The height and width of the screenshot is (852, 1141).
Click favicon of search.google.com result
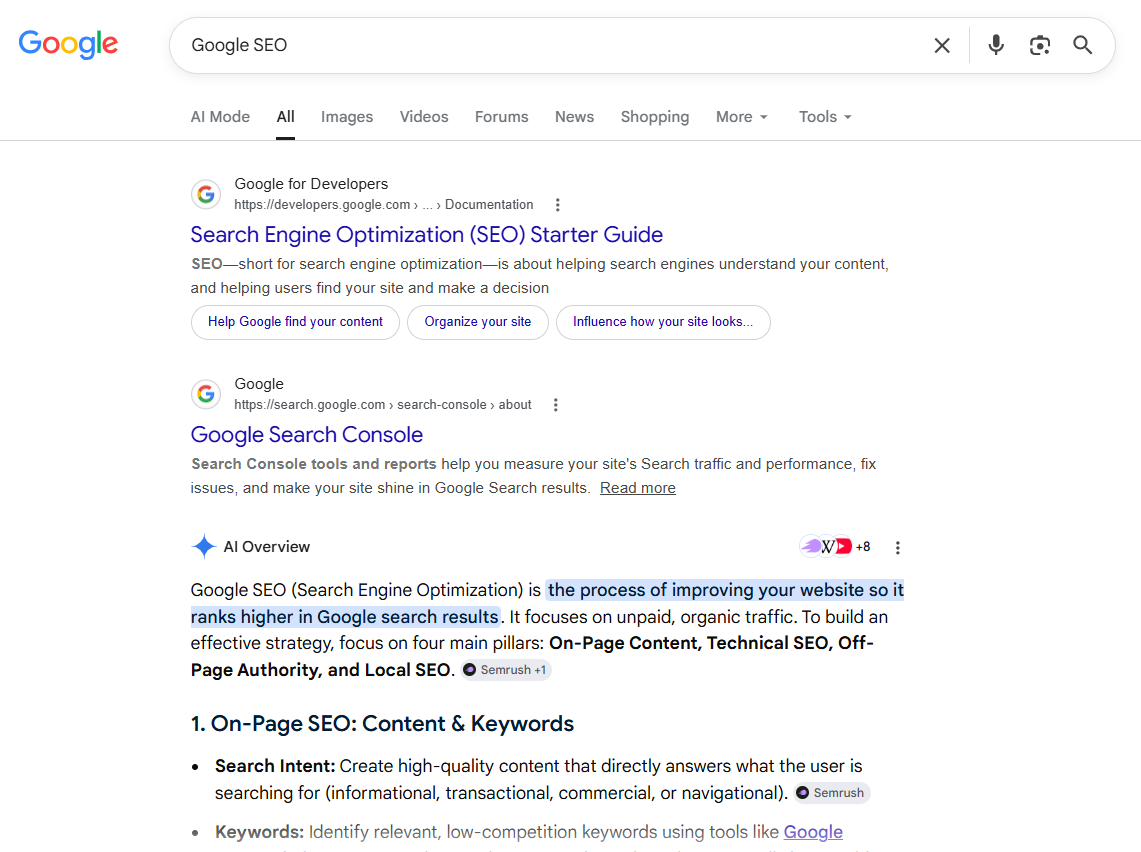coord(206,394)
